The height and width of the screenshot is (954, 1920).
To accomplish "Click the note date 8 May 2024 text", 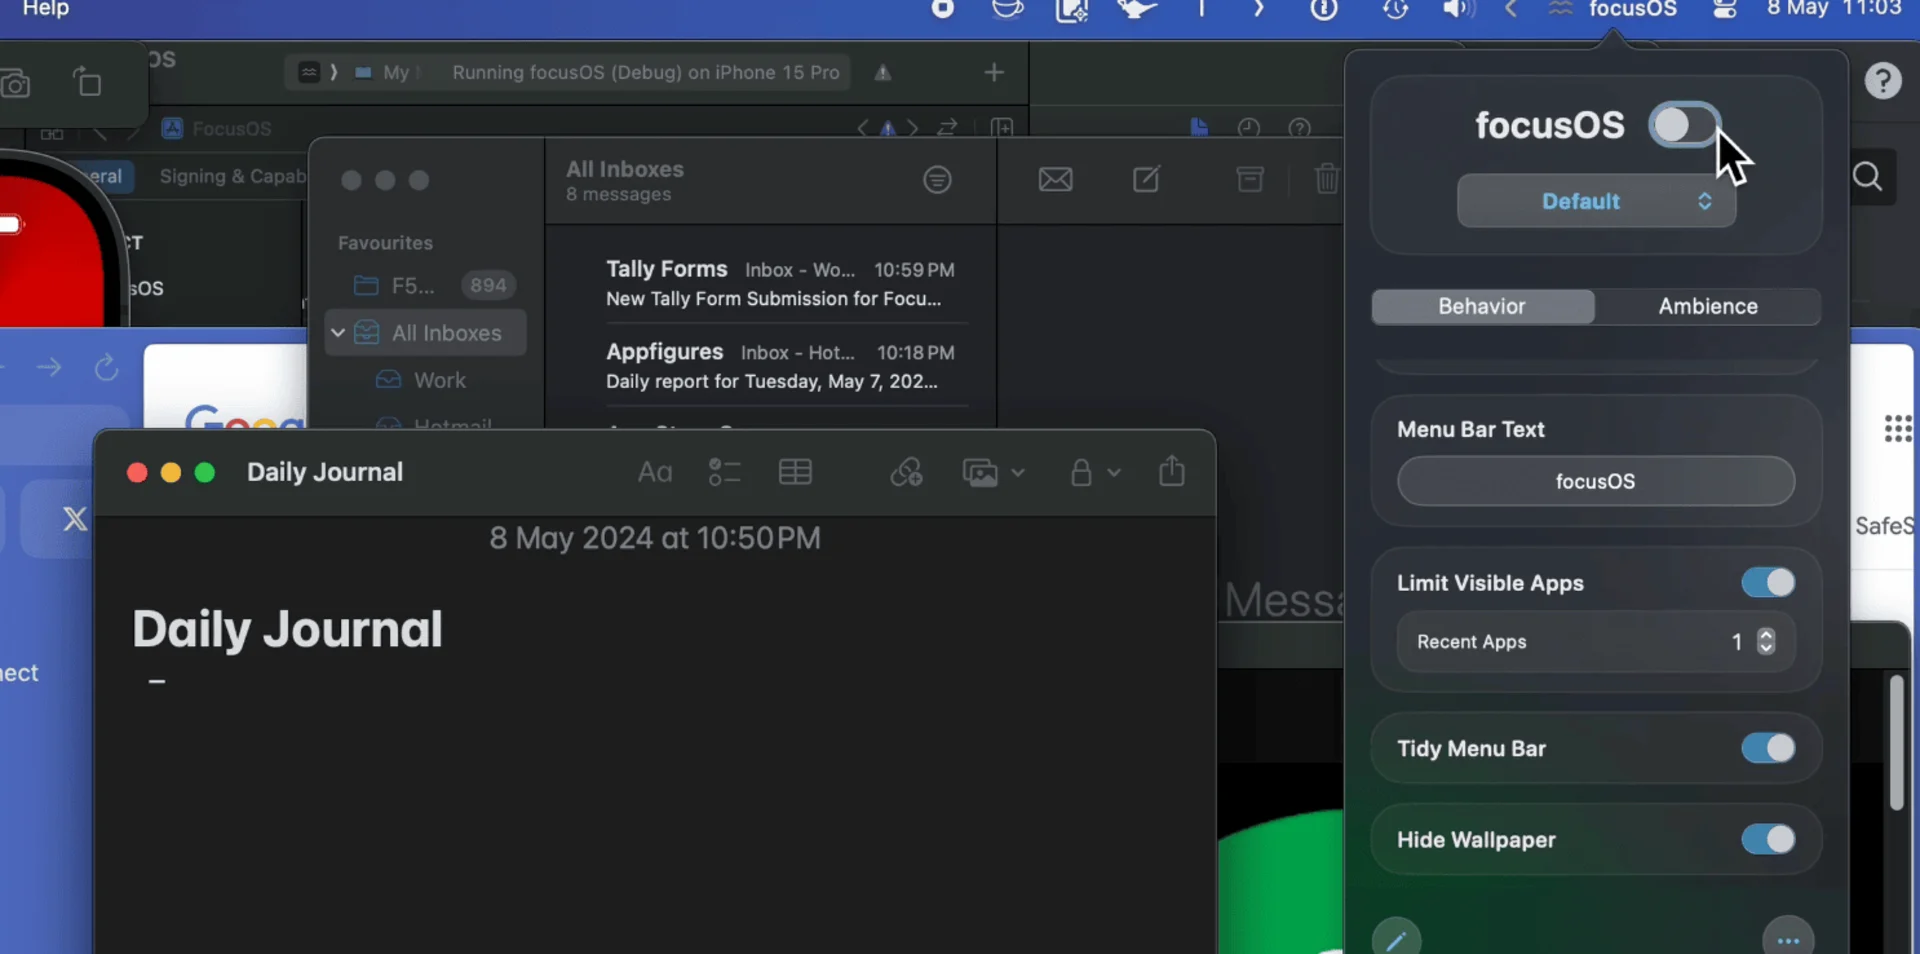I will (655, 538).
